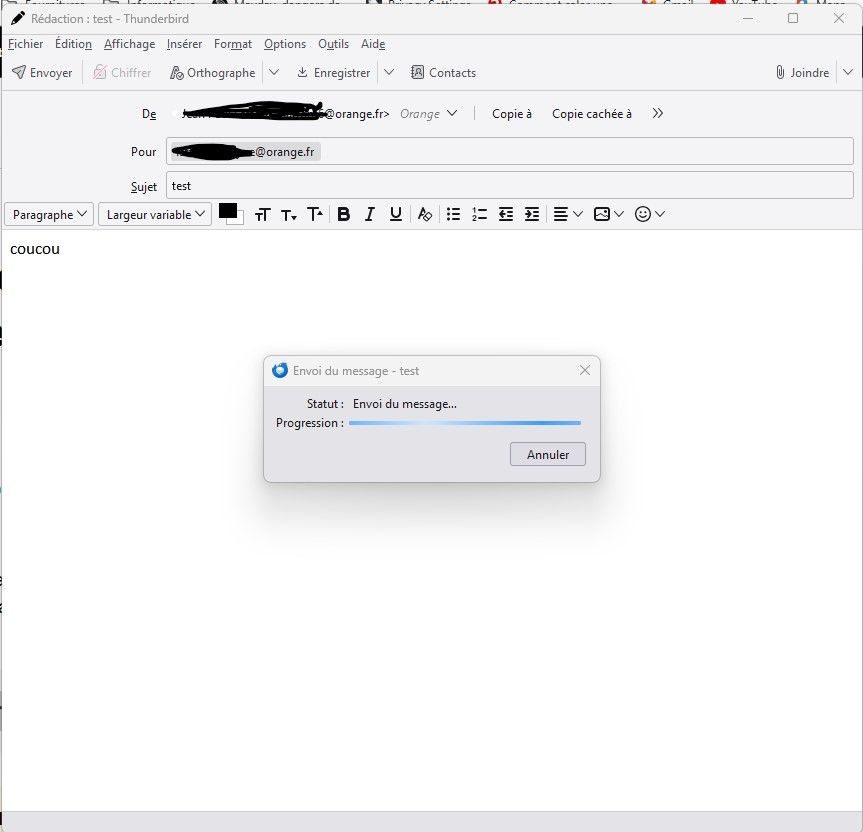
Task: Click the Joindre paperclip attachment button
Action: pos(802,73)
